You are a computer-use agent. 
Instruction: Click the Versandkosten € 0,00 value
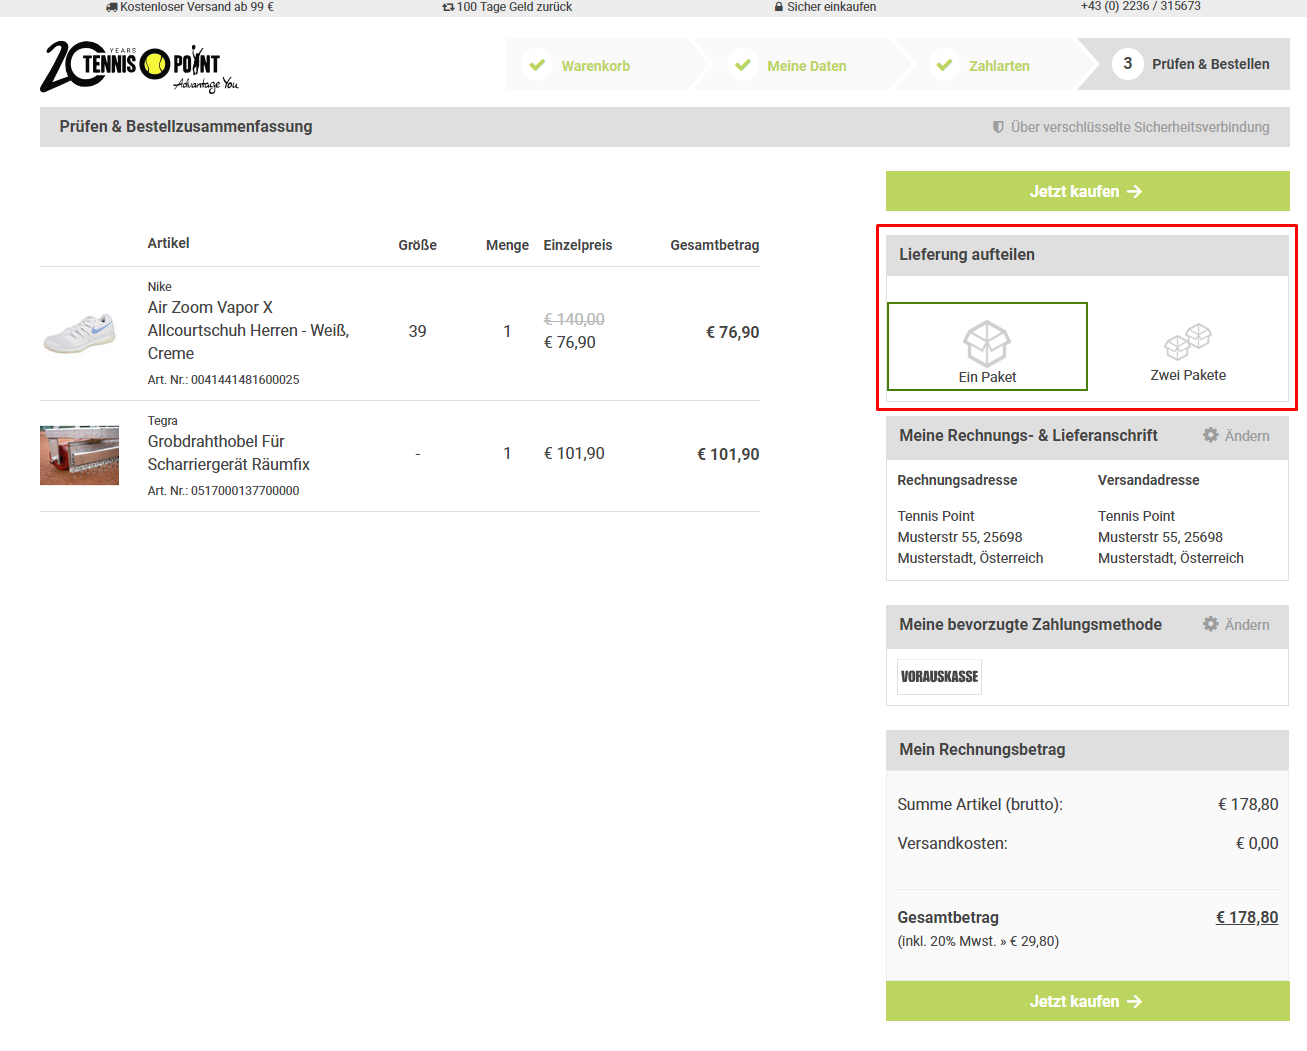(1257, 843)
